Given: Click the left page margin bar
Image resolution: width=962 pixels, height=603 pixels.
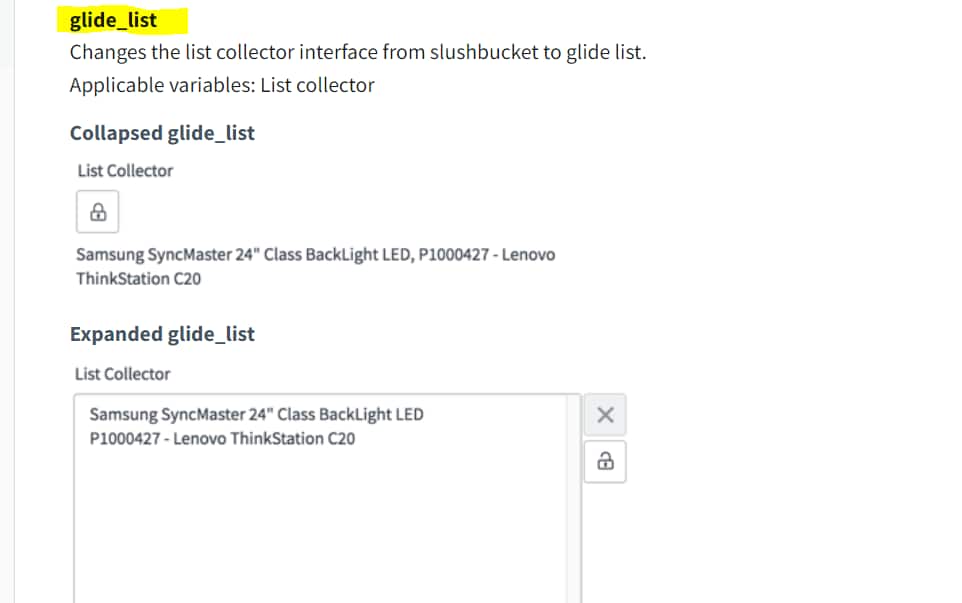Looking at the screenshot, I should pos(7,301).
